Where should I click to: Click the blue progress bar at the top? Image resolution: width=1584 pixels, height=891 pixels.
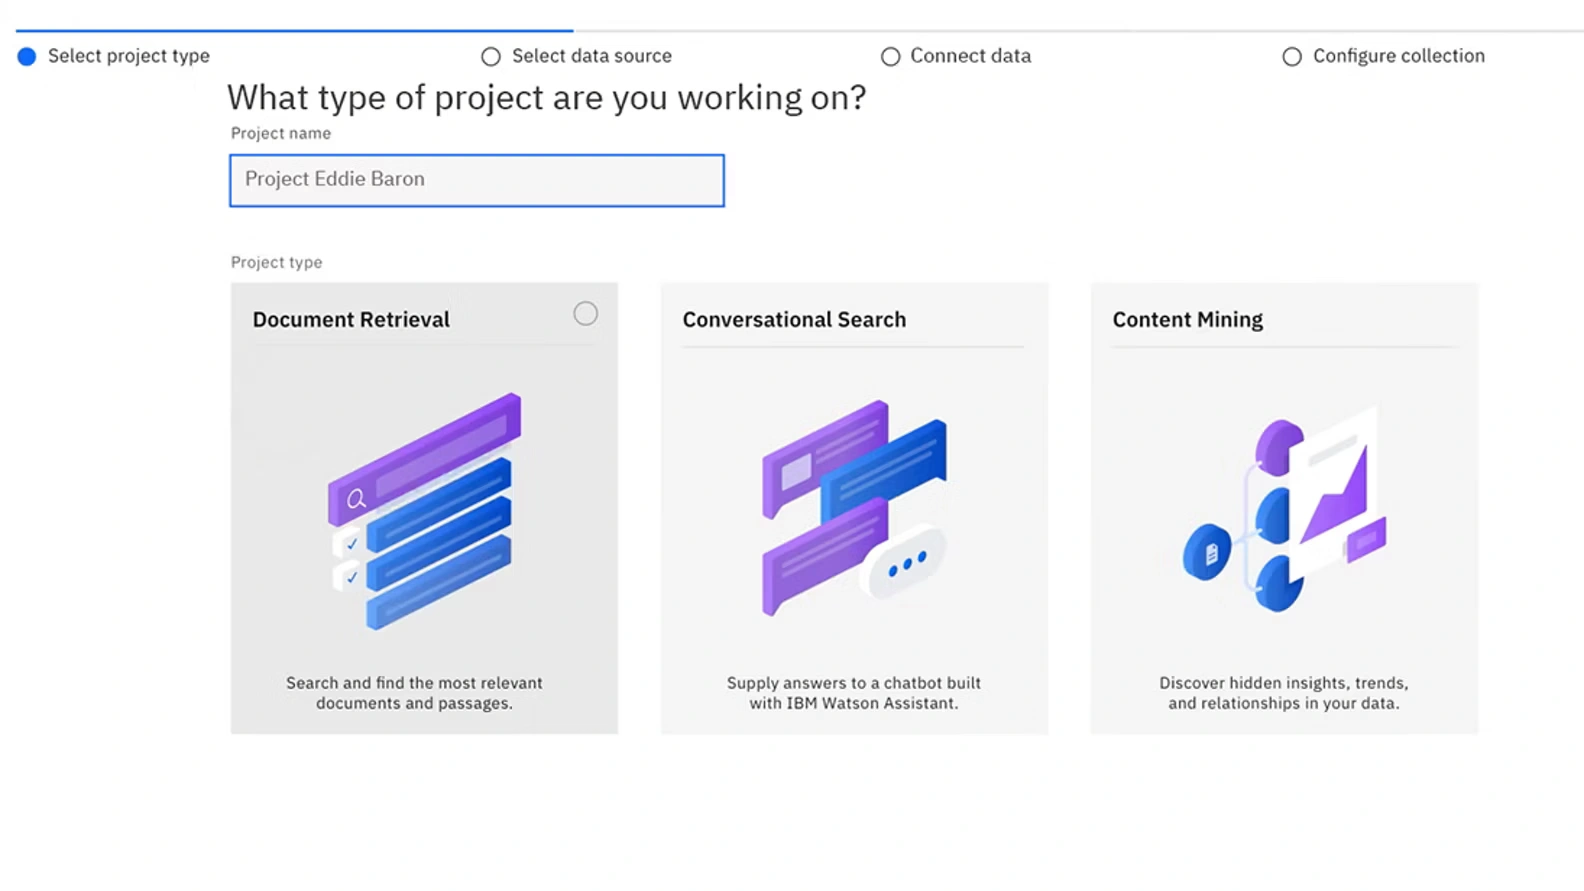295,31
